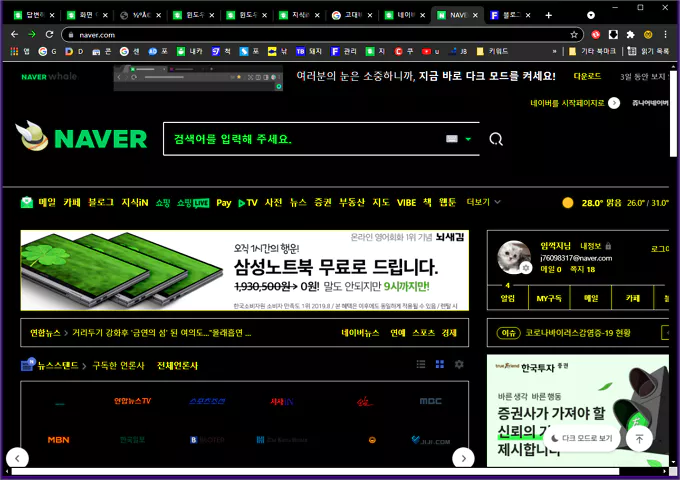680x480 pixels.
Task: Open the '코로나바이러스감염증-19 현황' issue link
Action: pyautogui.click(x=578, y=333)
